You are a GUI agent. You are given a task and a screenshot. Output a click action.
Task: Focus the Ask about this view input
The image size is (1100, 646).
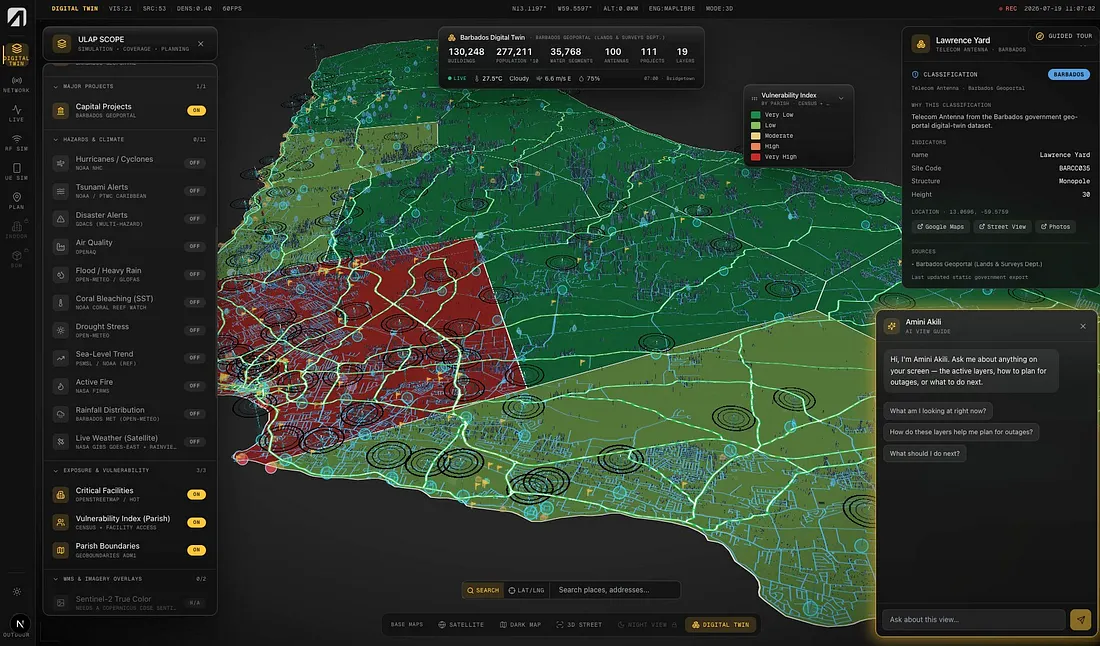click(x=974, y=619)
